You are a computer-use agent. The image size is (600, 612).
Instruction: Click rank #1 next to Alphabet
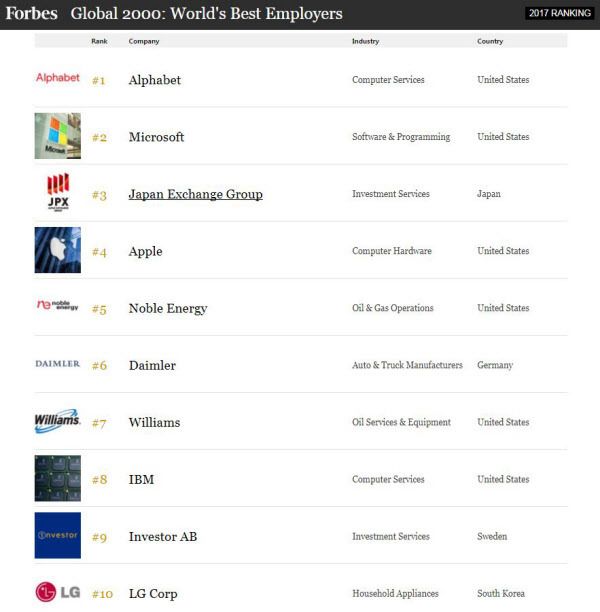tap(98, 81)
